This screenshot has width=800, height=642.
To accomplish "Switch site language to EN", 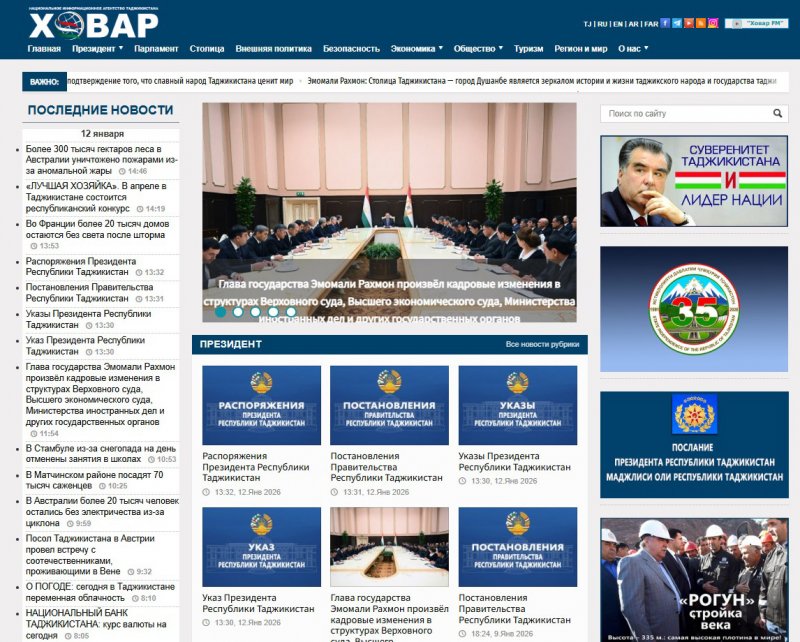I will pos(618,23).
